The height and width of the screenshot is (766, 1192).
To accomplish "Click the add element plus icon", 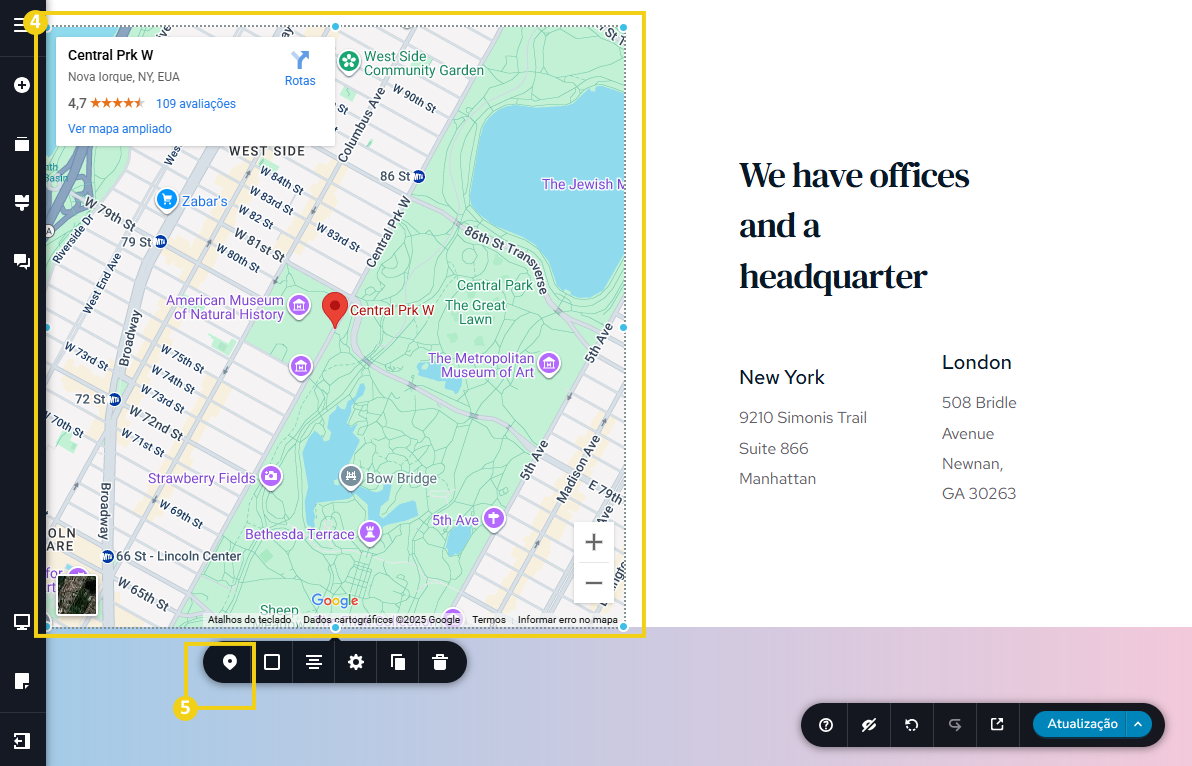I will 22,85.
